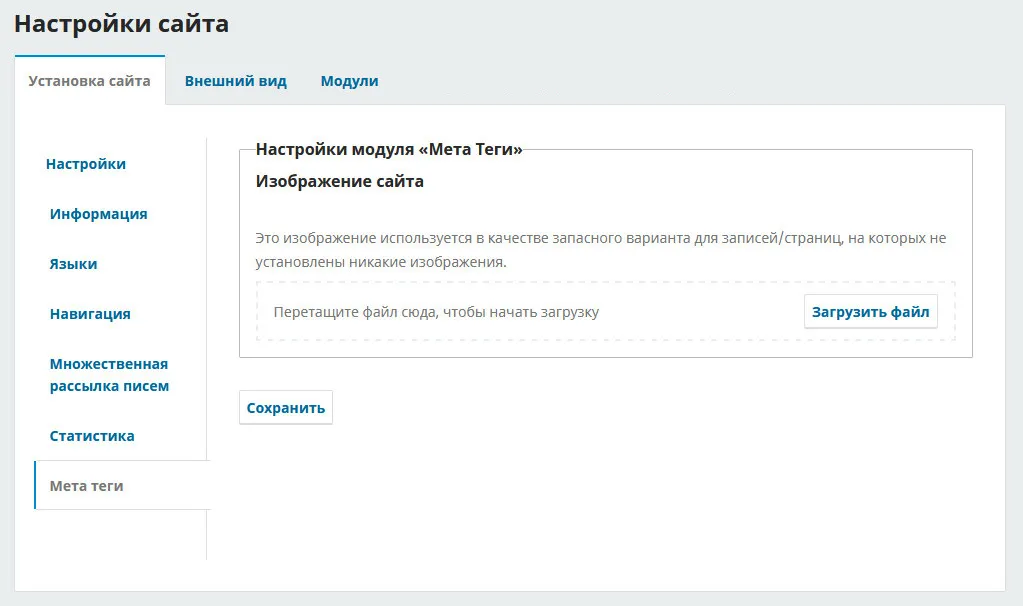
Task: Go to the Модули tab
Action: click(349, 81)
